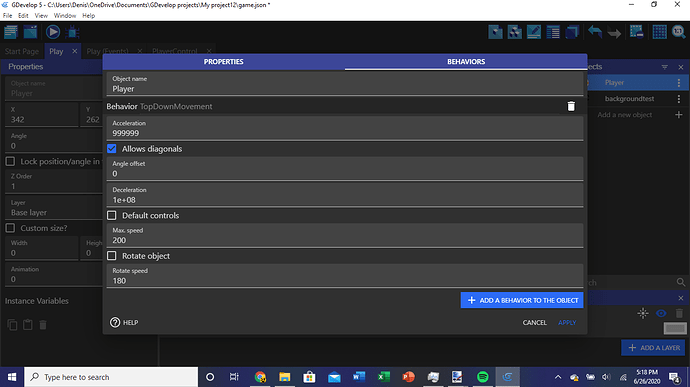This screenshot has width=690, height=387.
Task: Open the backgroundtest object options menu
Action: click(679, 99)
